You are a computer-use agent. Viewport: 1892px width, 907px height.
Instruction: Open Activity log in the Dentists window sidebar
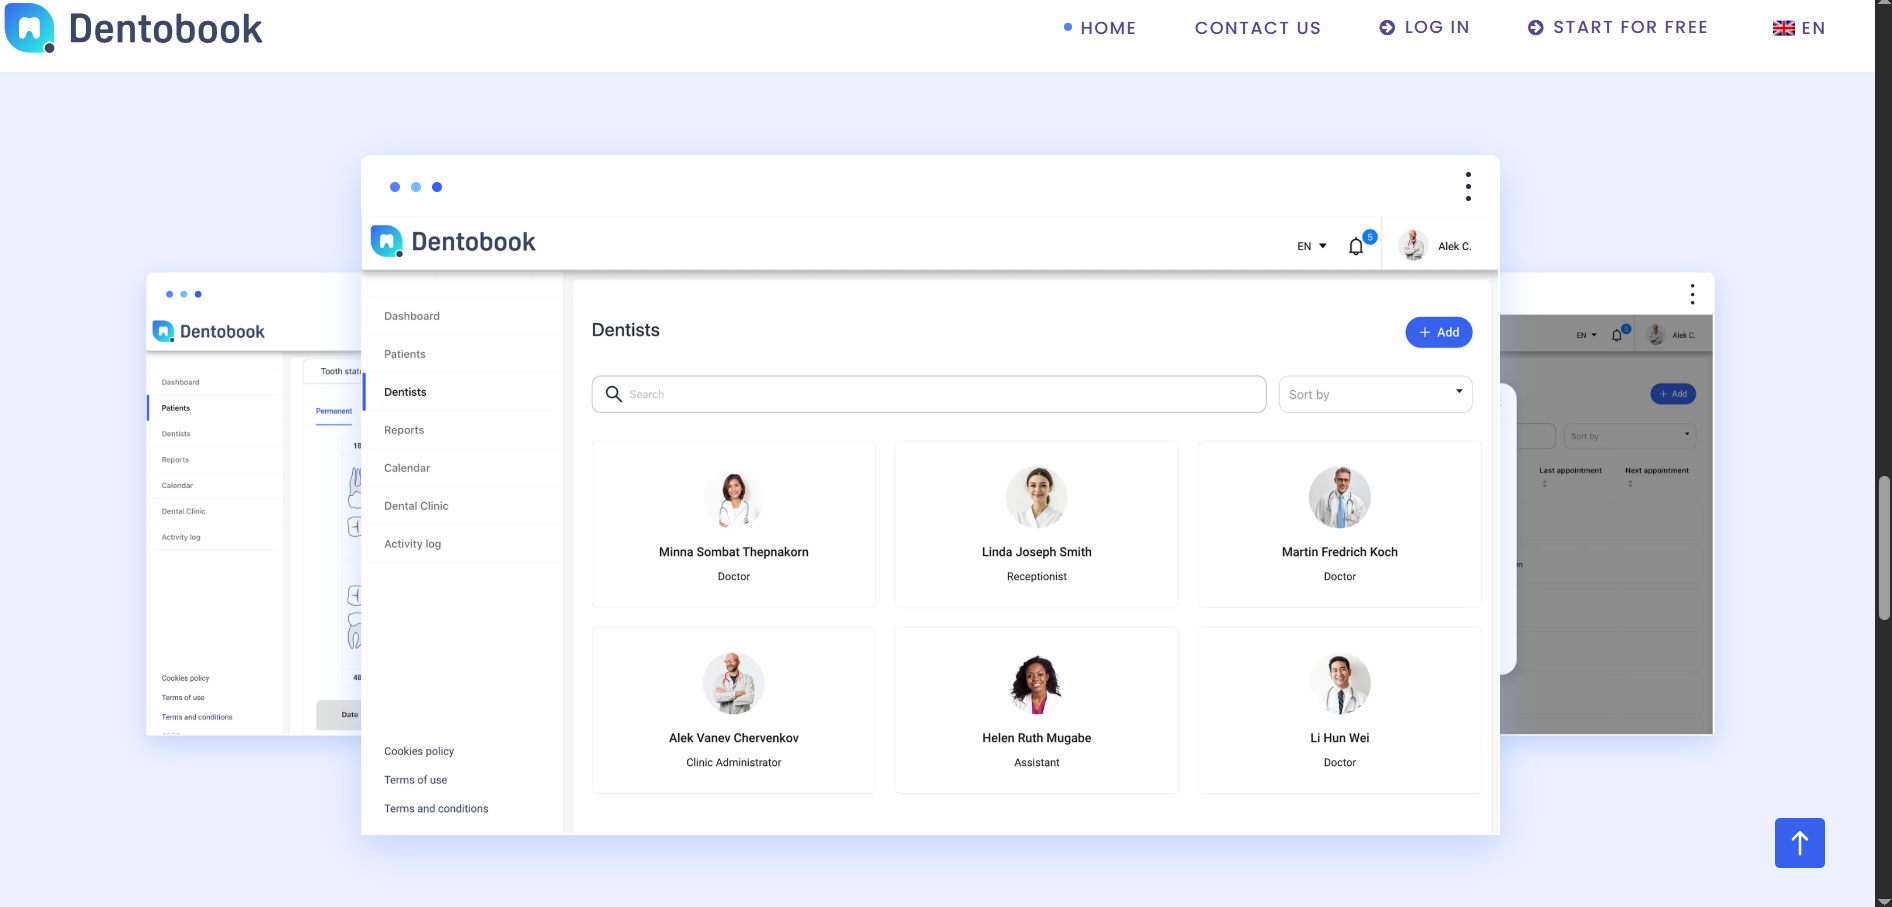click(413, 544)
